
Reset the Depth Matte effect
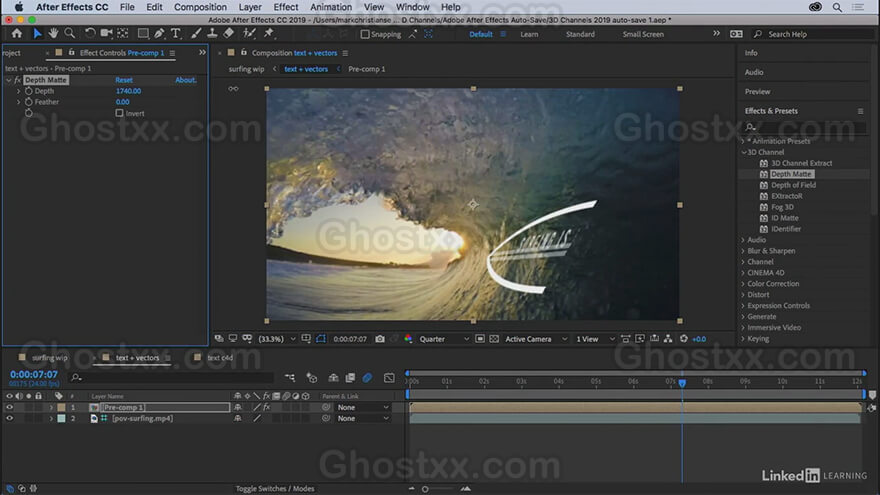[x=124, y=80]
